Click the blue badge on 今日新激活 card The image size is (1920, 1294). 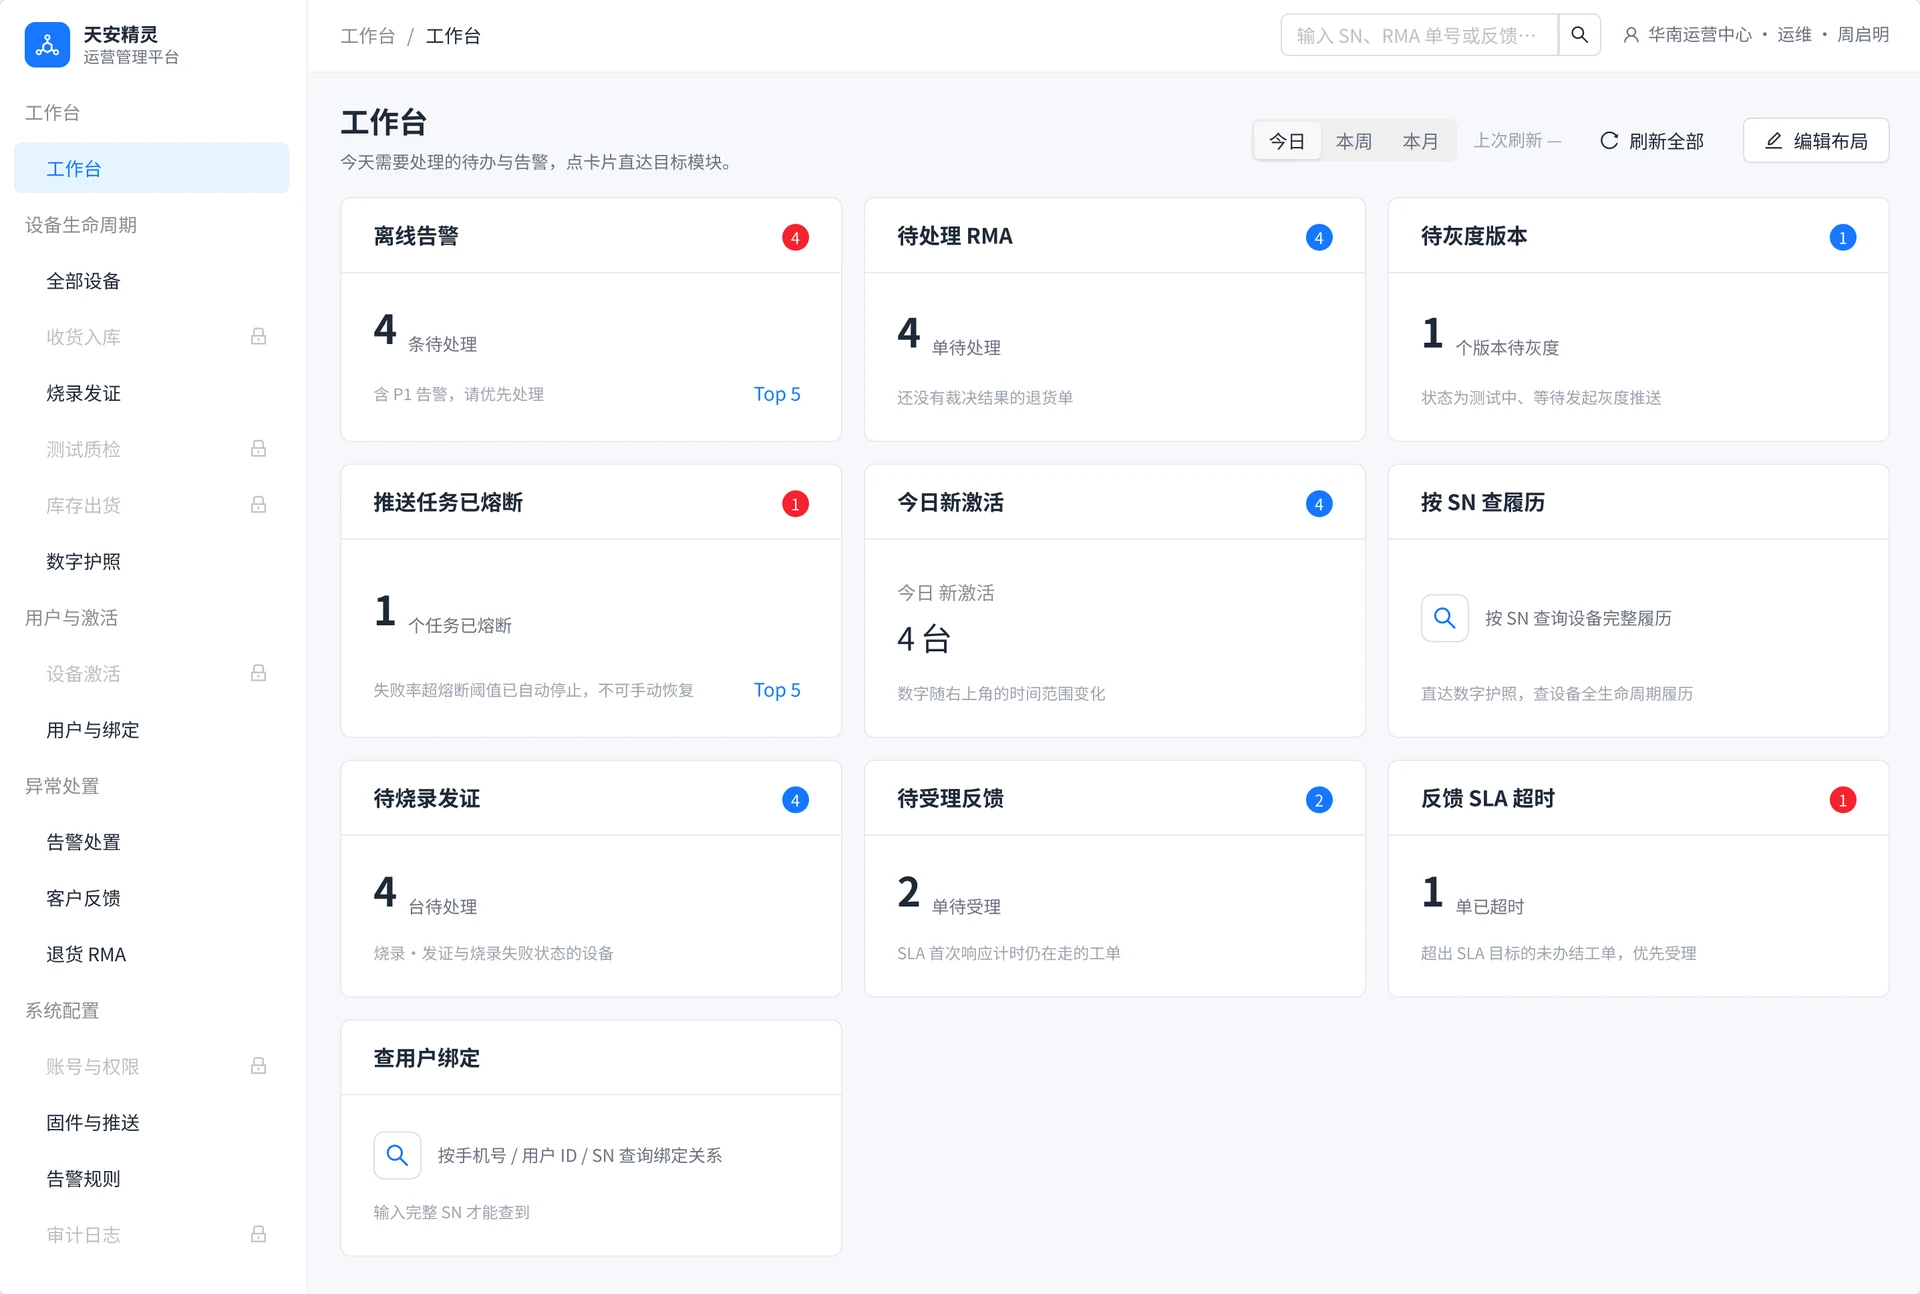point(1319,503)
